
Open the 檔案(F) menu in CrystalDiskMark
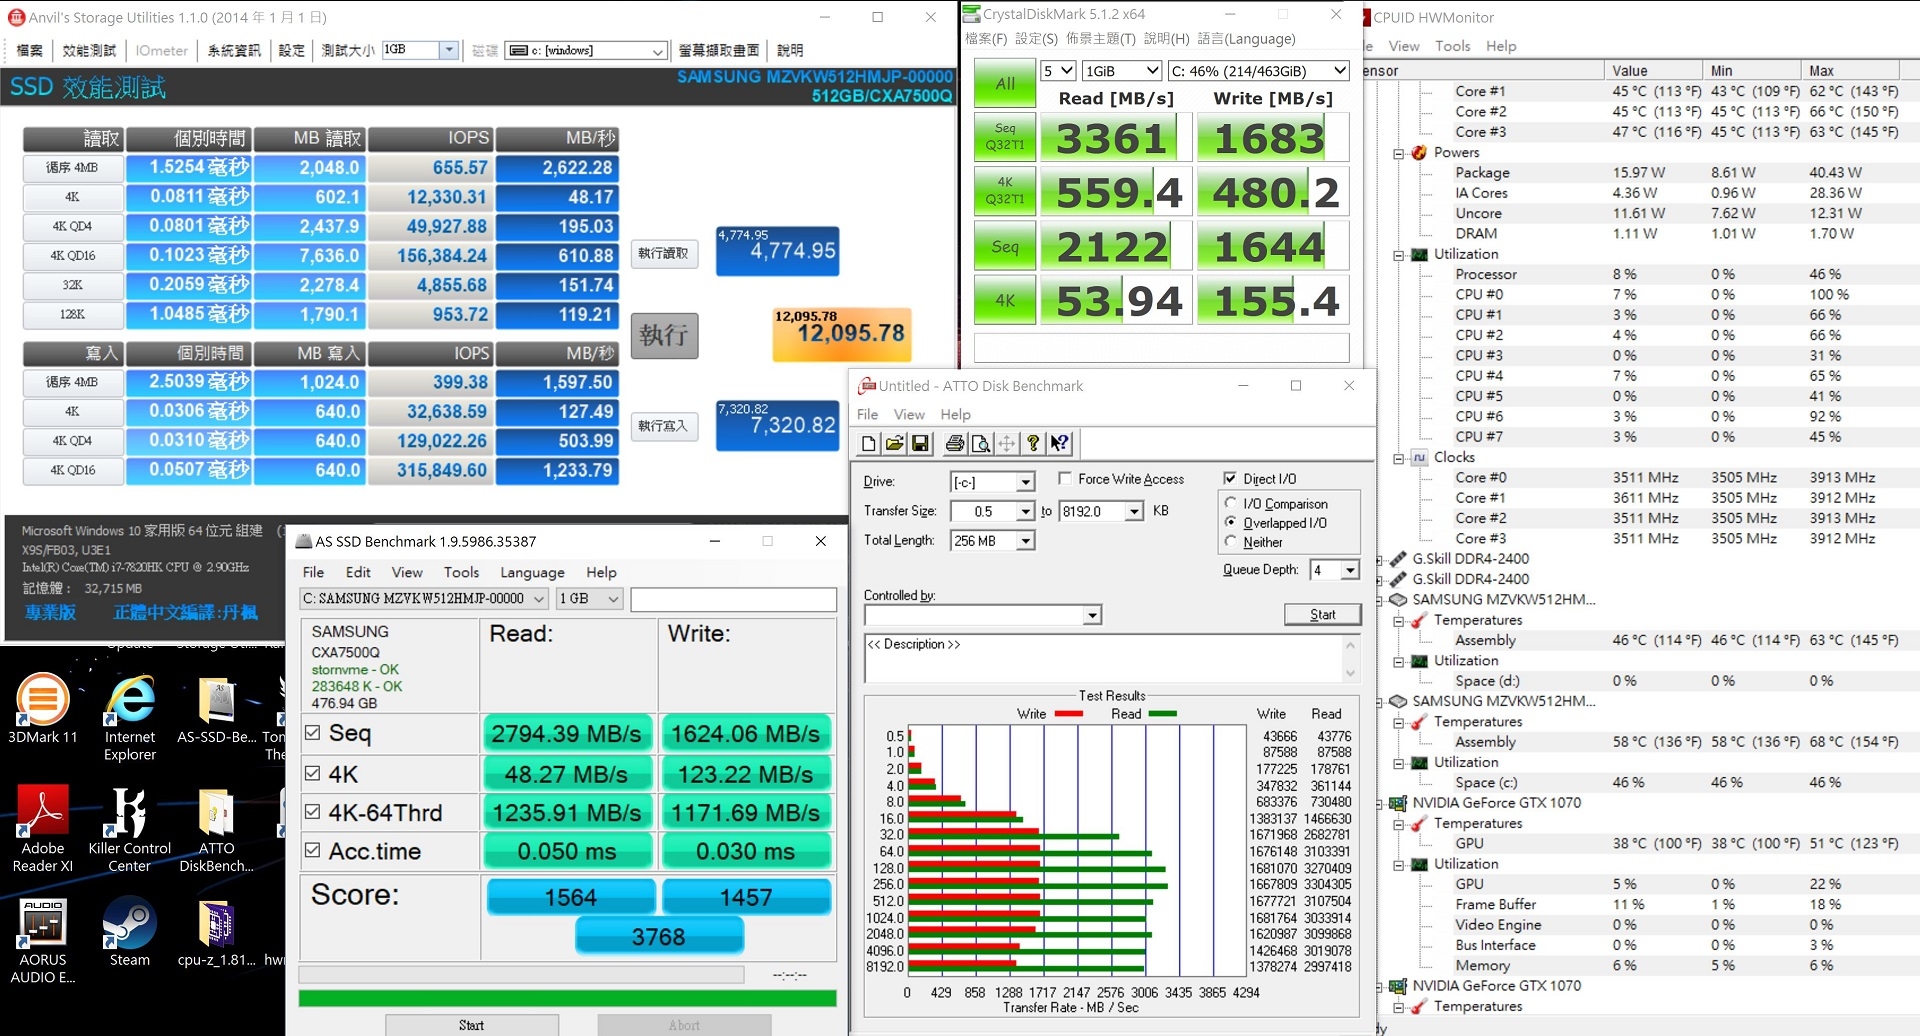click(x=986, y=39)
